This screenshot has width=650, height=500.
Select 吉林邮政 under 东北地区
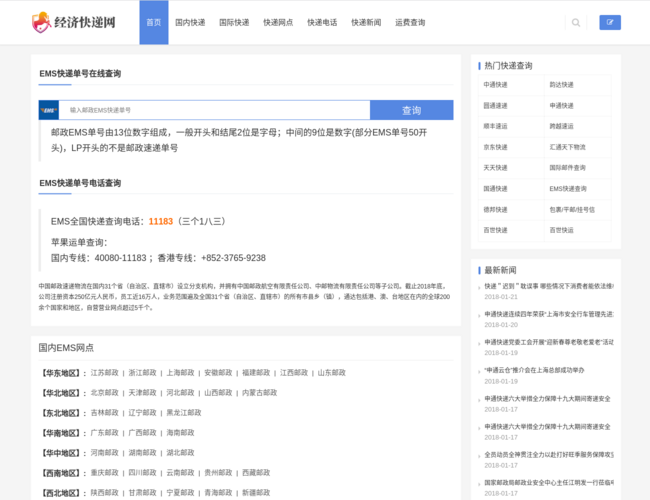pyautogui.click(x=104, y=413)
